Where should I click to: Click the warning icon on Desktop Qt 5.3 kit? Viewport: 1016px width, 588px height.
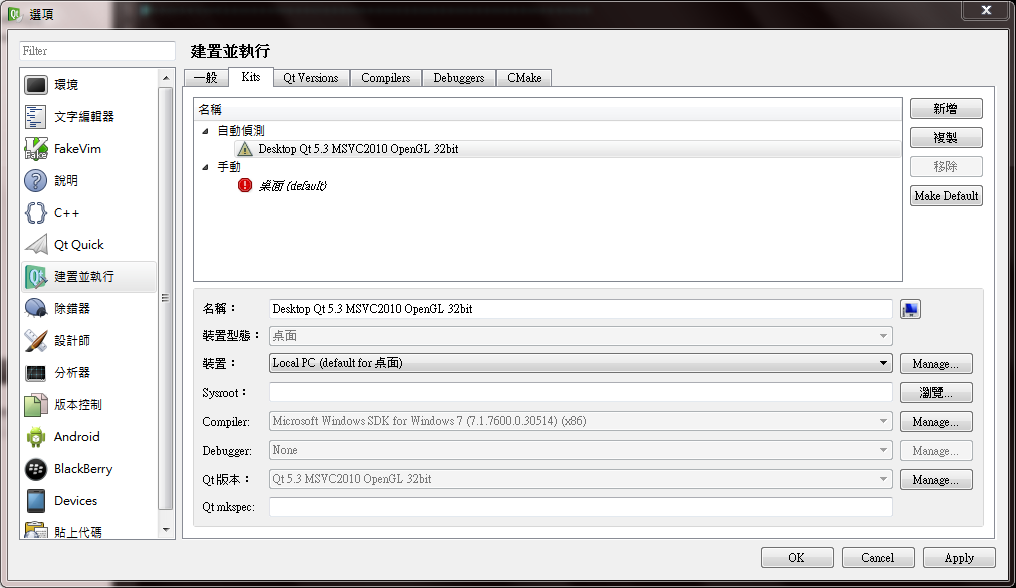(244, 149)
